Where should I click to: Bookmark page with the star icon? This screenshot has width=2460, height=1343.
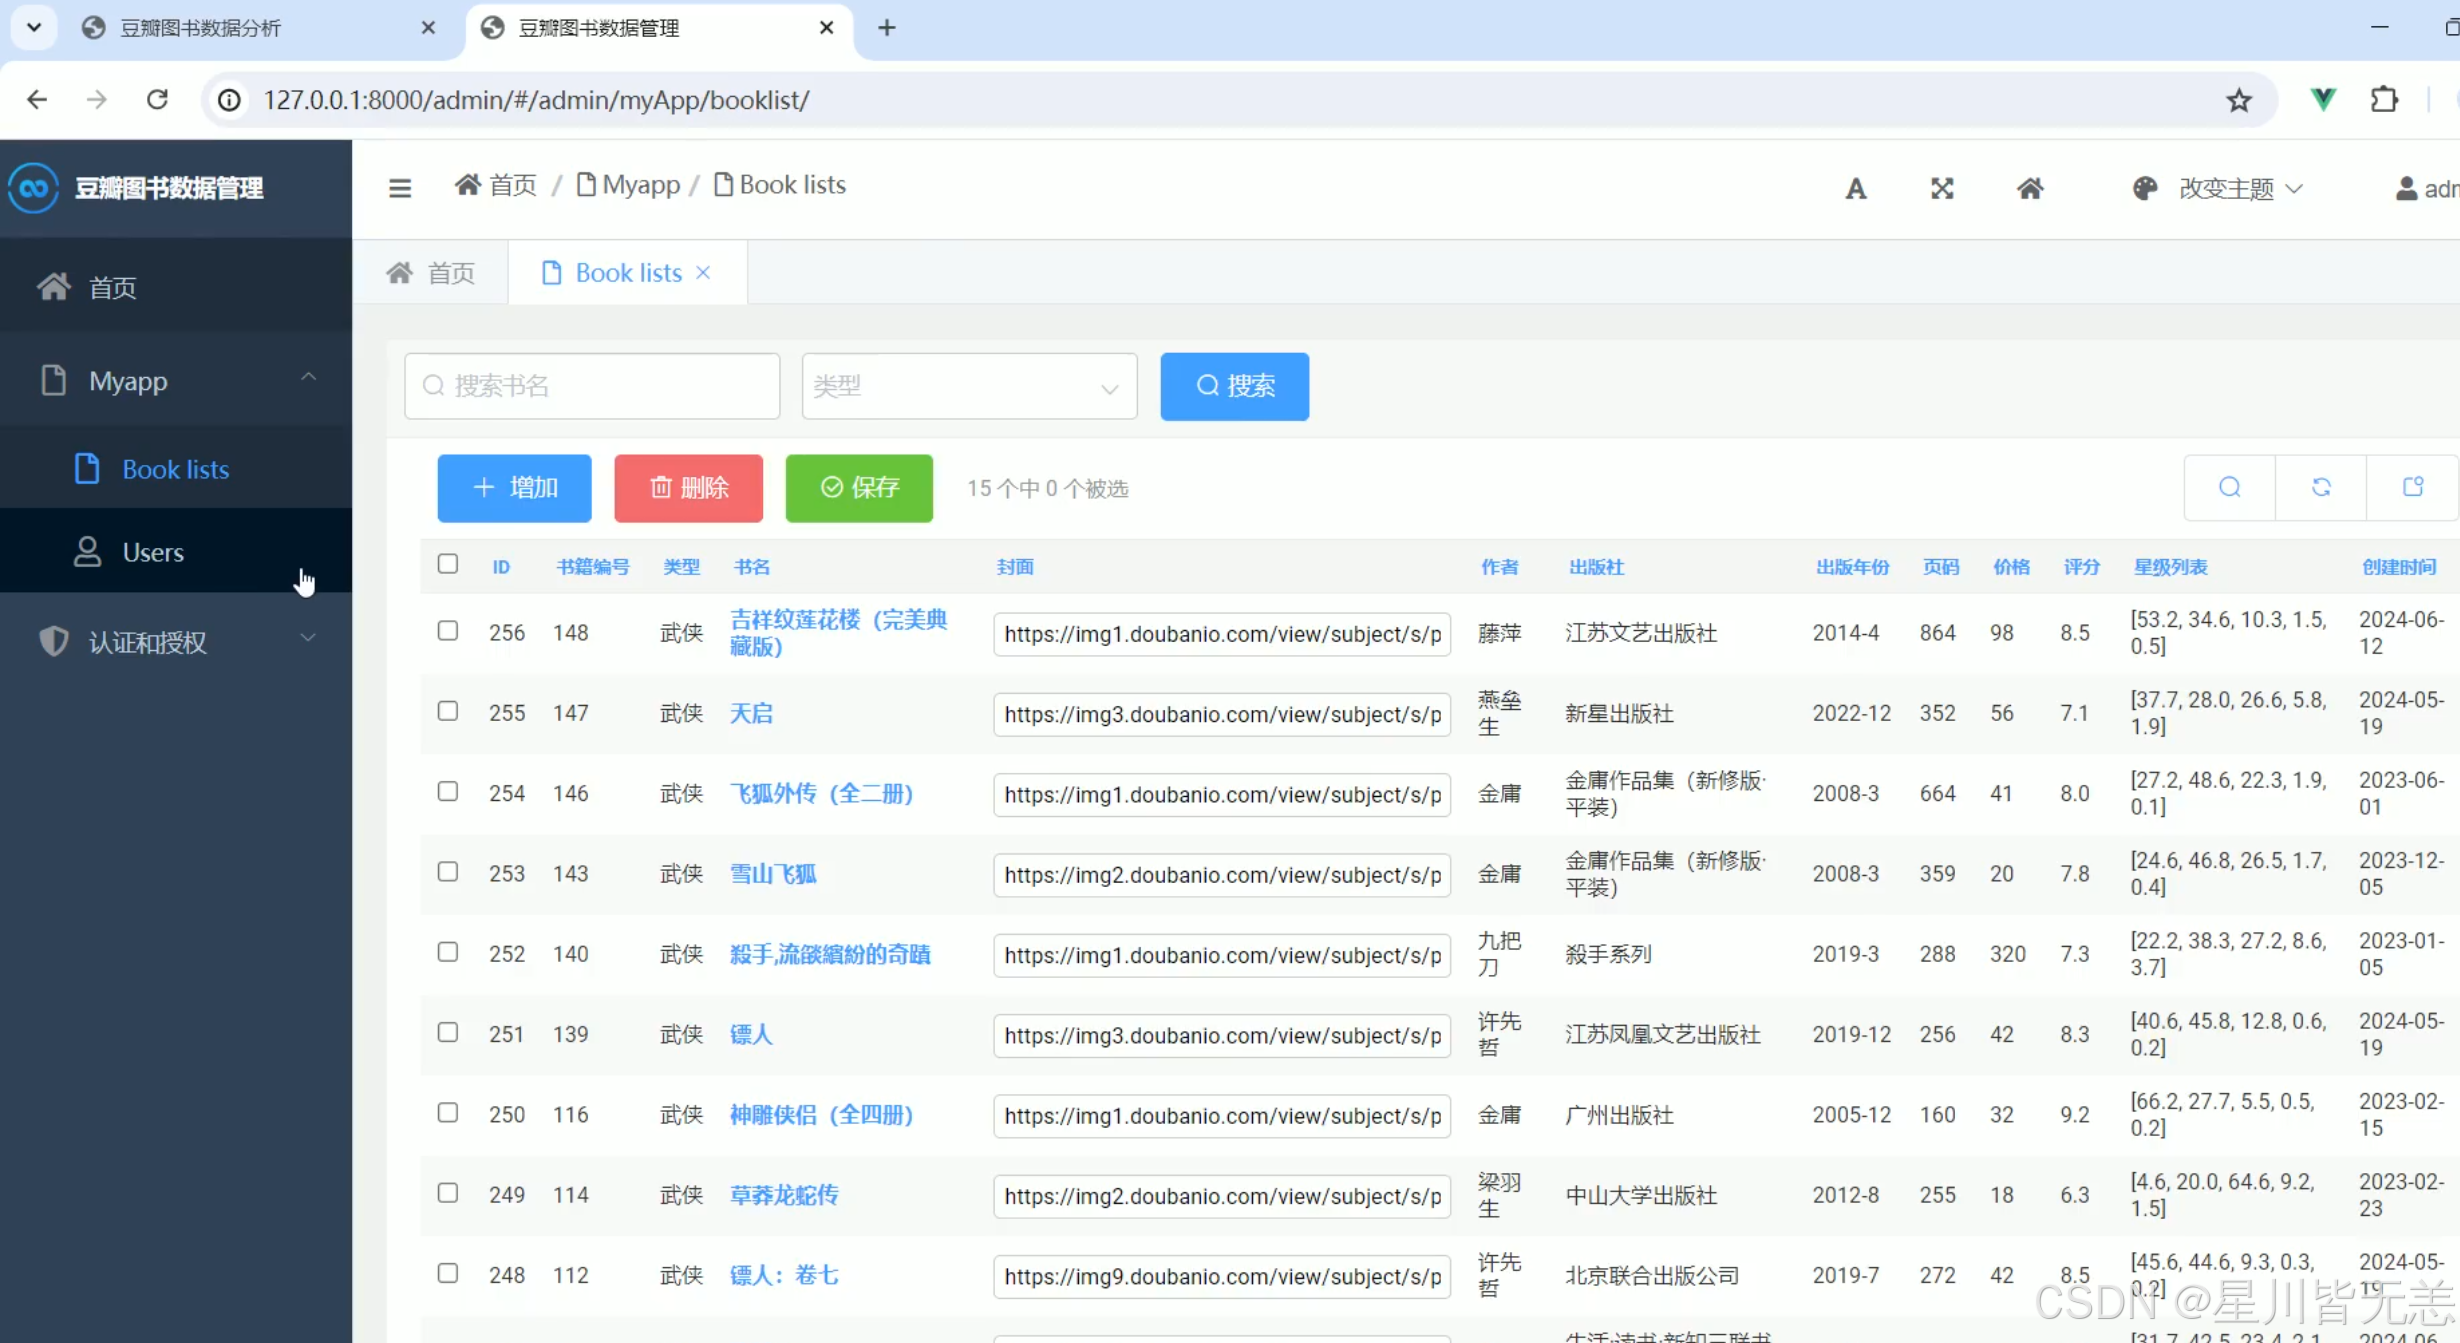(x=2239, y=100)
